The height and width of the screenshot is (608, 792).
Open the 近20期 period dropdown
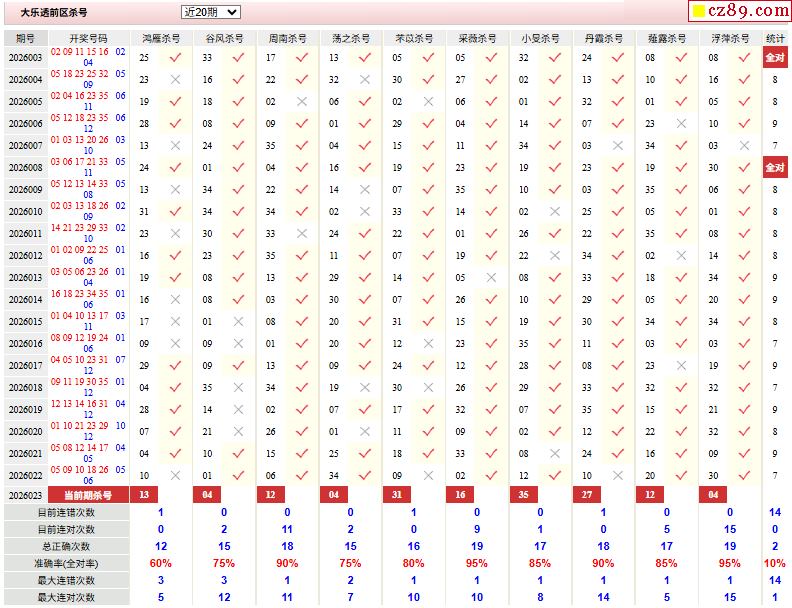[211, 12]
